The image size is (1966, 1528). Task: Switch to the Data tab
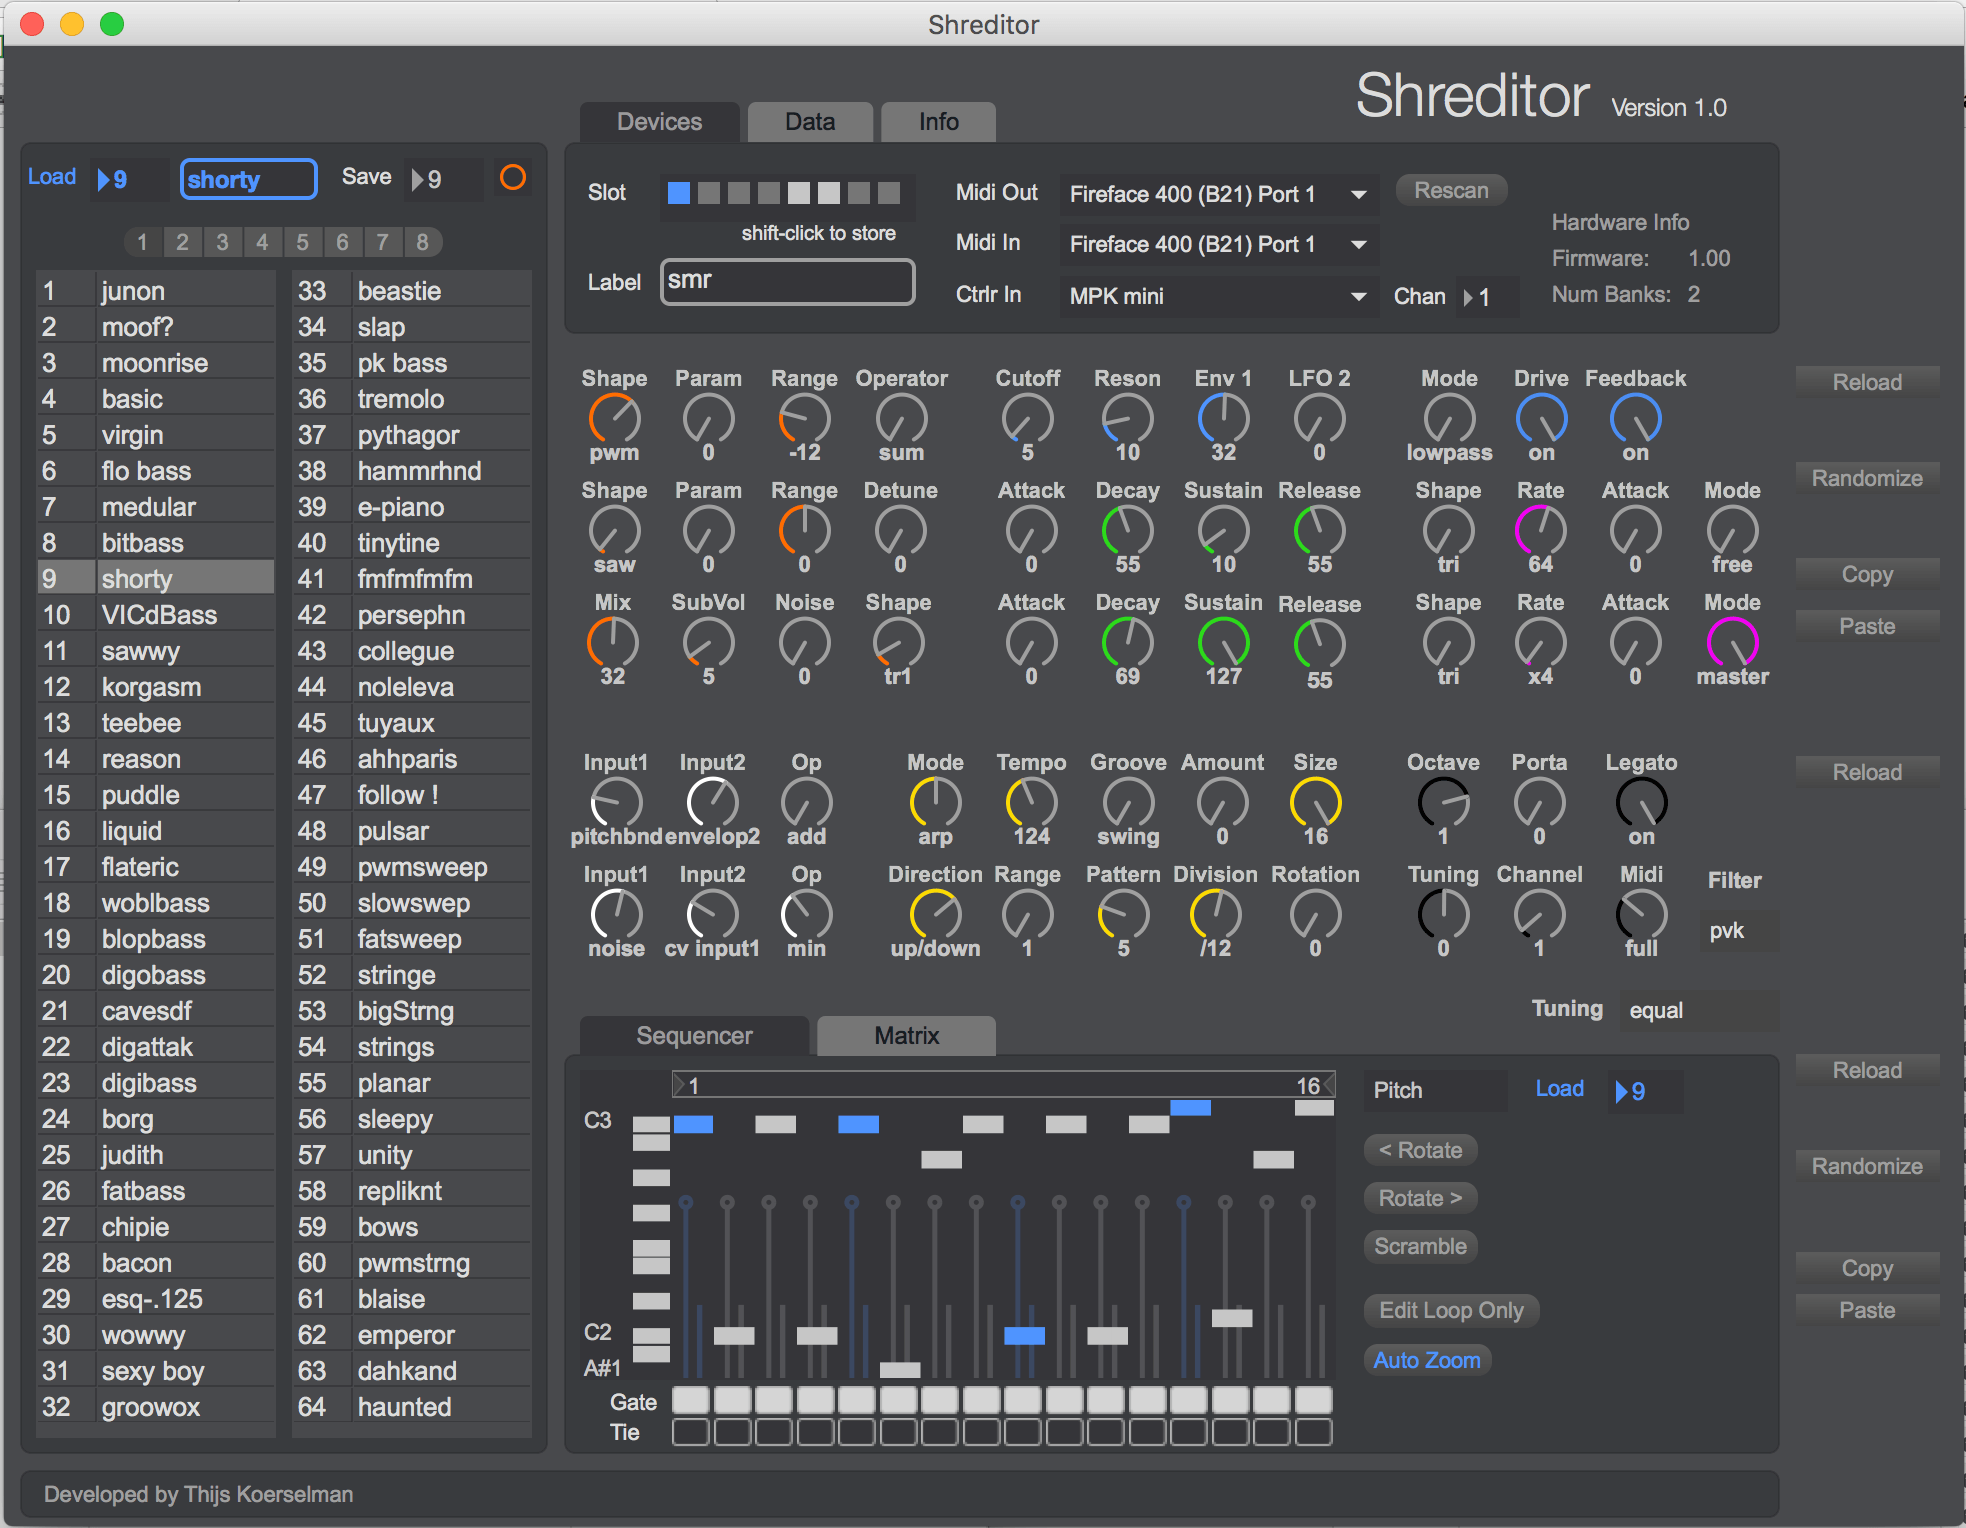(x=809, y=122)
